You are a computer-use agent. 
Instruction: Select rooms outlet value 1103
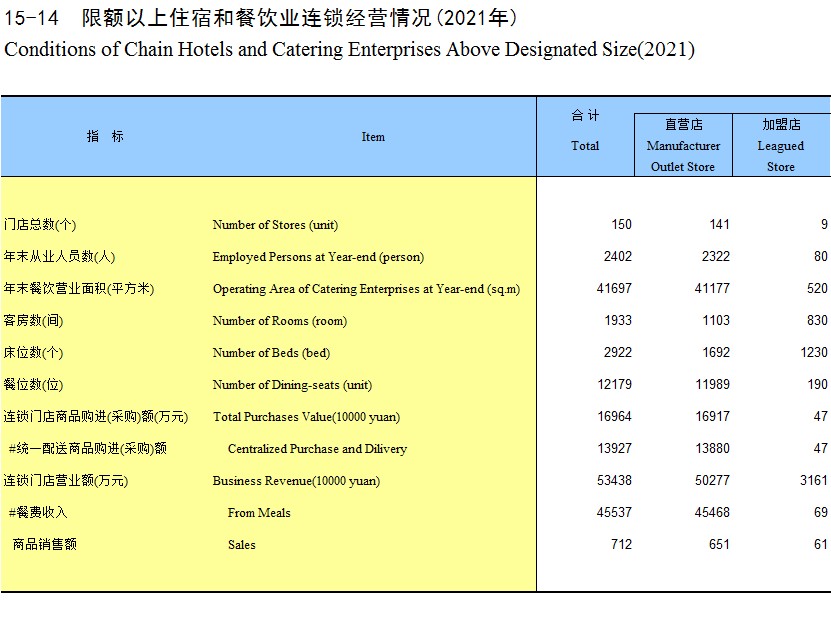[x=716, y=320]
